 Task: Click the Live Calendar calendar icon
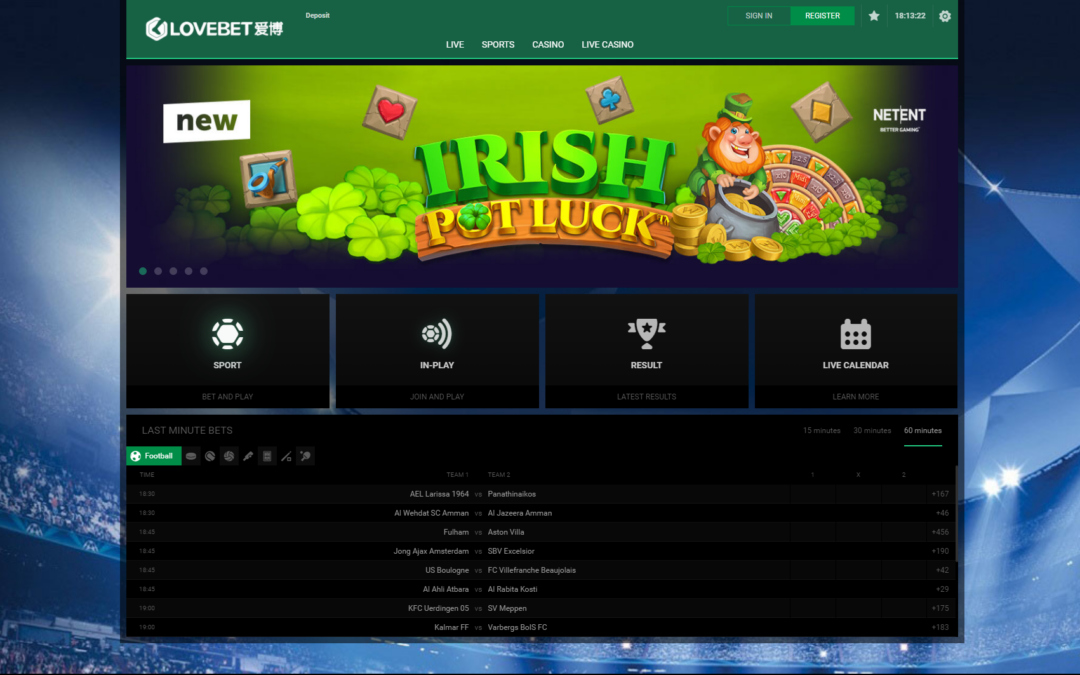855,334
